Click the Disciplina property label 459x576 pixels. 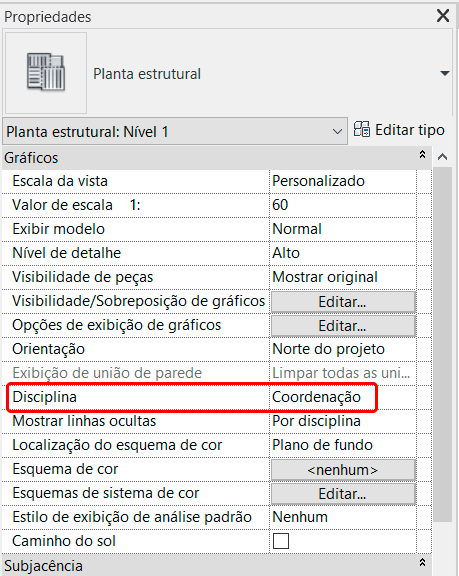(x=44, y=397)
